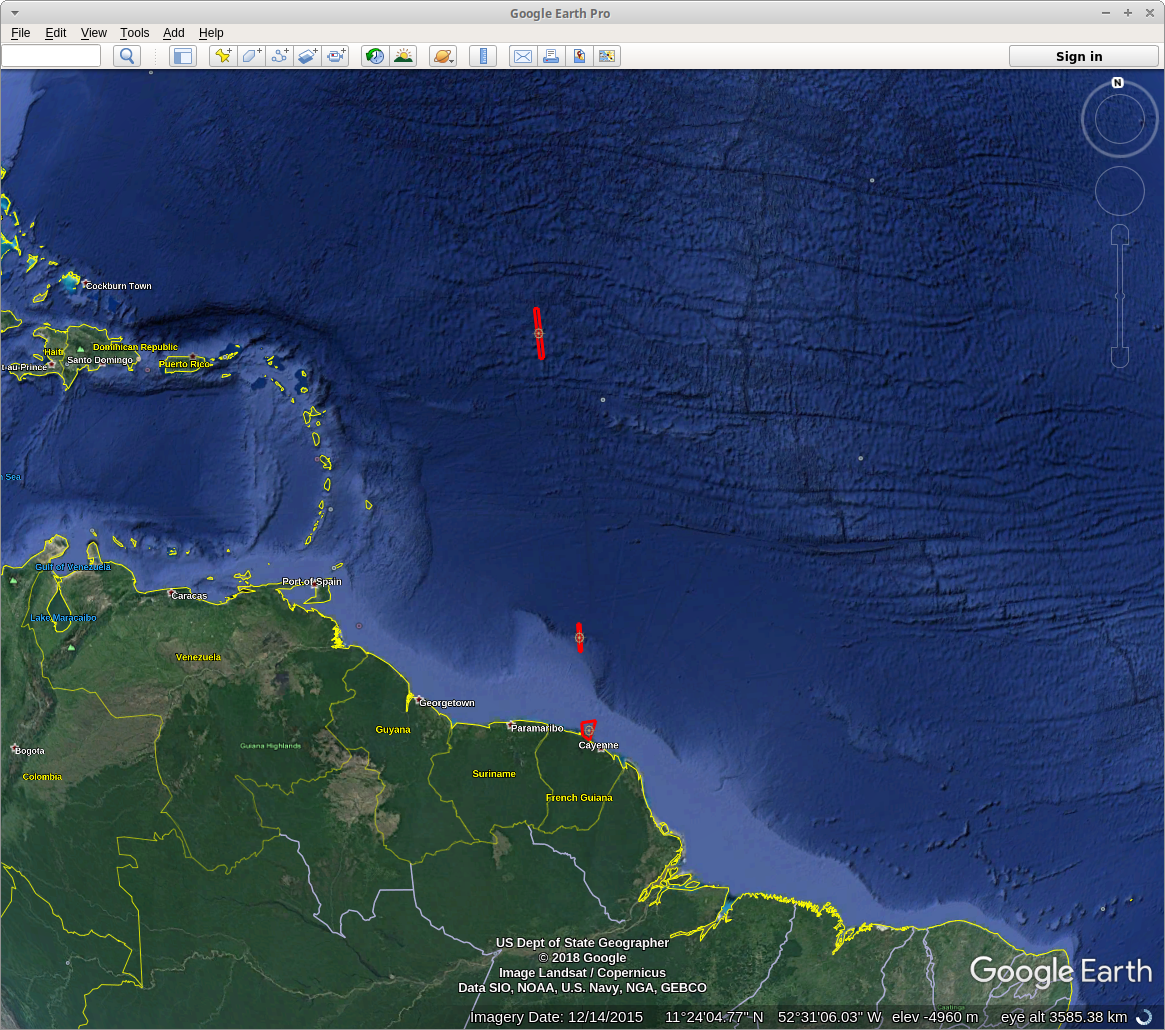Toggle sunlight across the landscape

403,56
